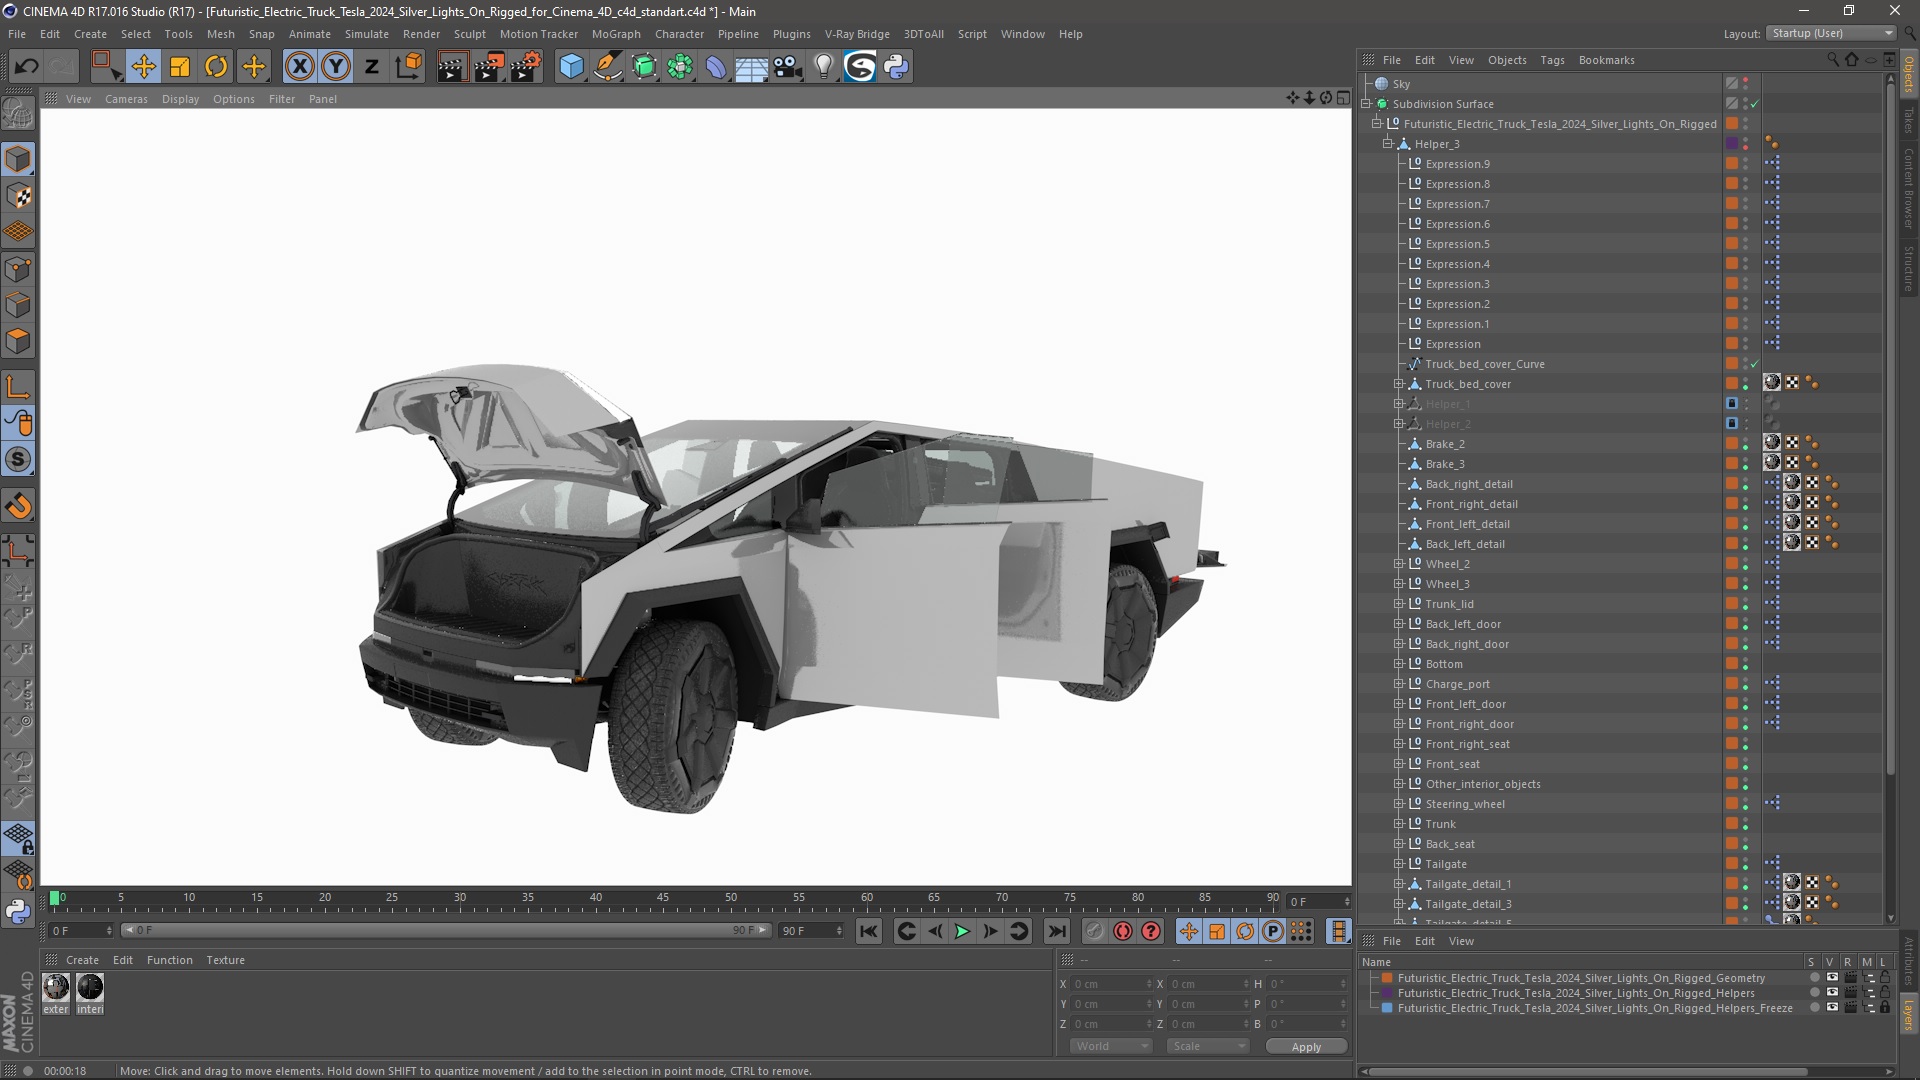Collapse the Helper_3 hierarchy

[x=1387, y=144]
